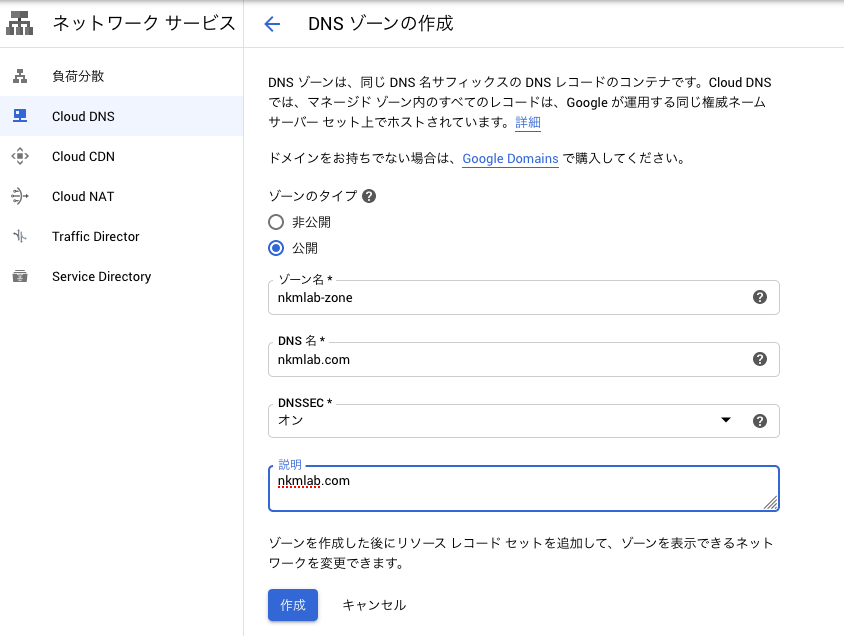The image size is (844, 636).
Task: Follow the 詳細 details link
Action: point(528,123)
